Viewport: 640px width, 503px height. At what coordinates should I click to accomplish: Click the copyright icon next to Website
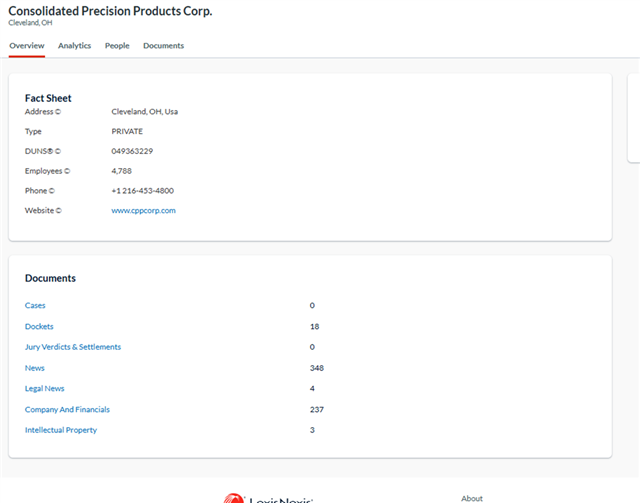point(58,211)
